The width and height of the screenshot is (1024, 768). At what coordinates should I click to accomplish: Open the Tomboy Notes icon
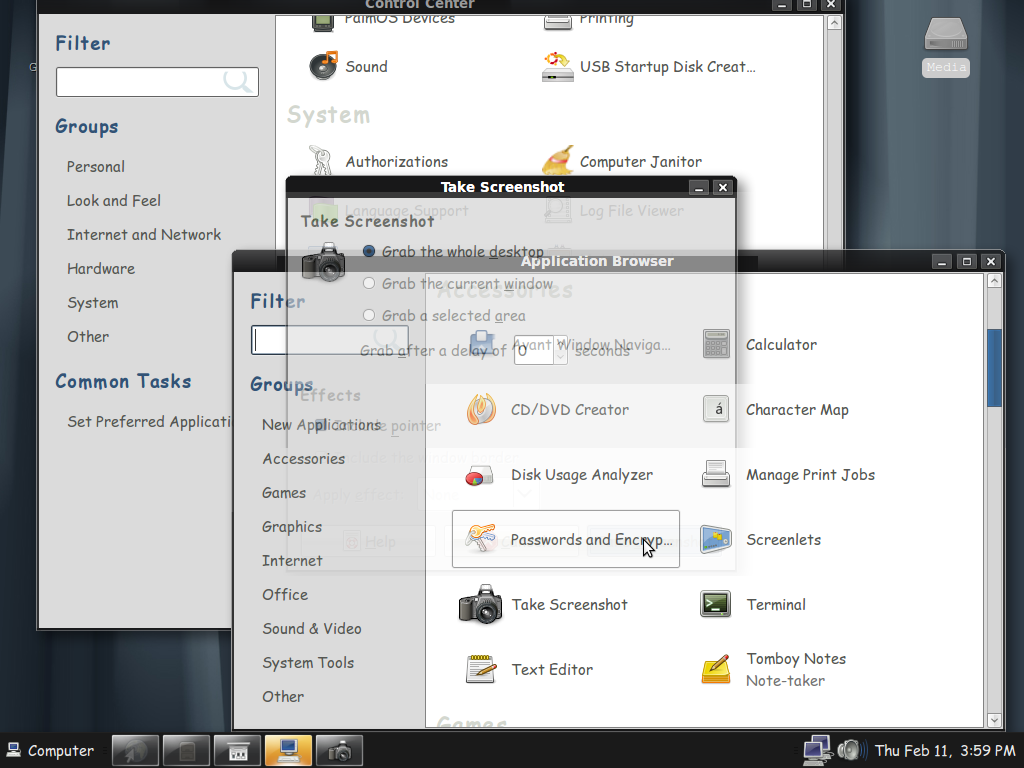(716, 669)
